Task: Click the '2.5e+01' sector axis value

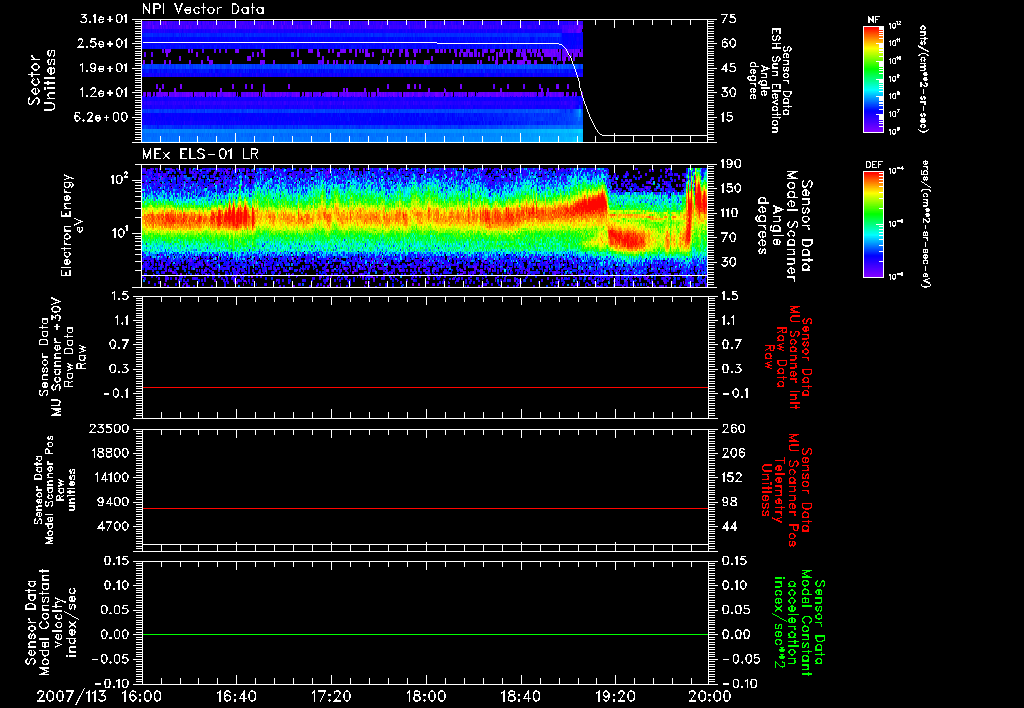Action: (103, 43)
